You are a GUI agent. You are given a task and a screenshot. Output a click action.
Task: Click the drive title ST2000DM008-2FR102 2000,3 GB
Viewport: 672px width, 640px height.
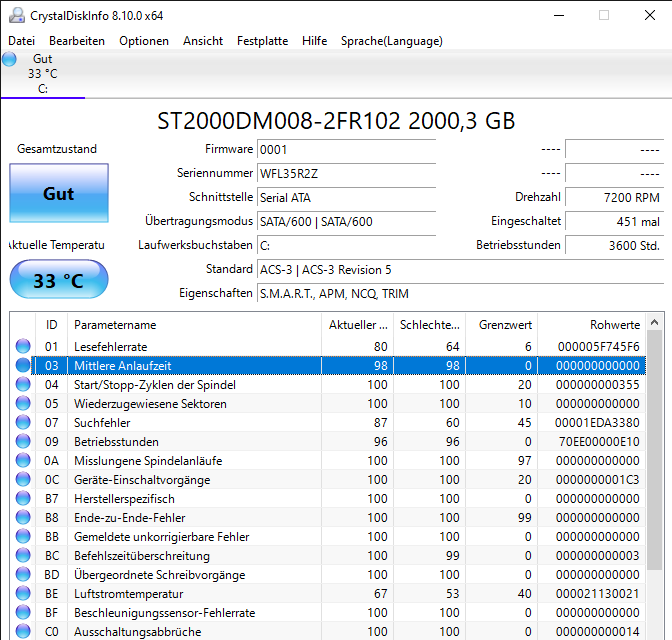point(336,120)
